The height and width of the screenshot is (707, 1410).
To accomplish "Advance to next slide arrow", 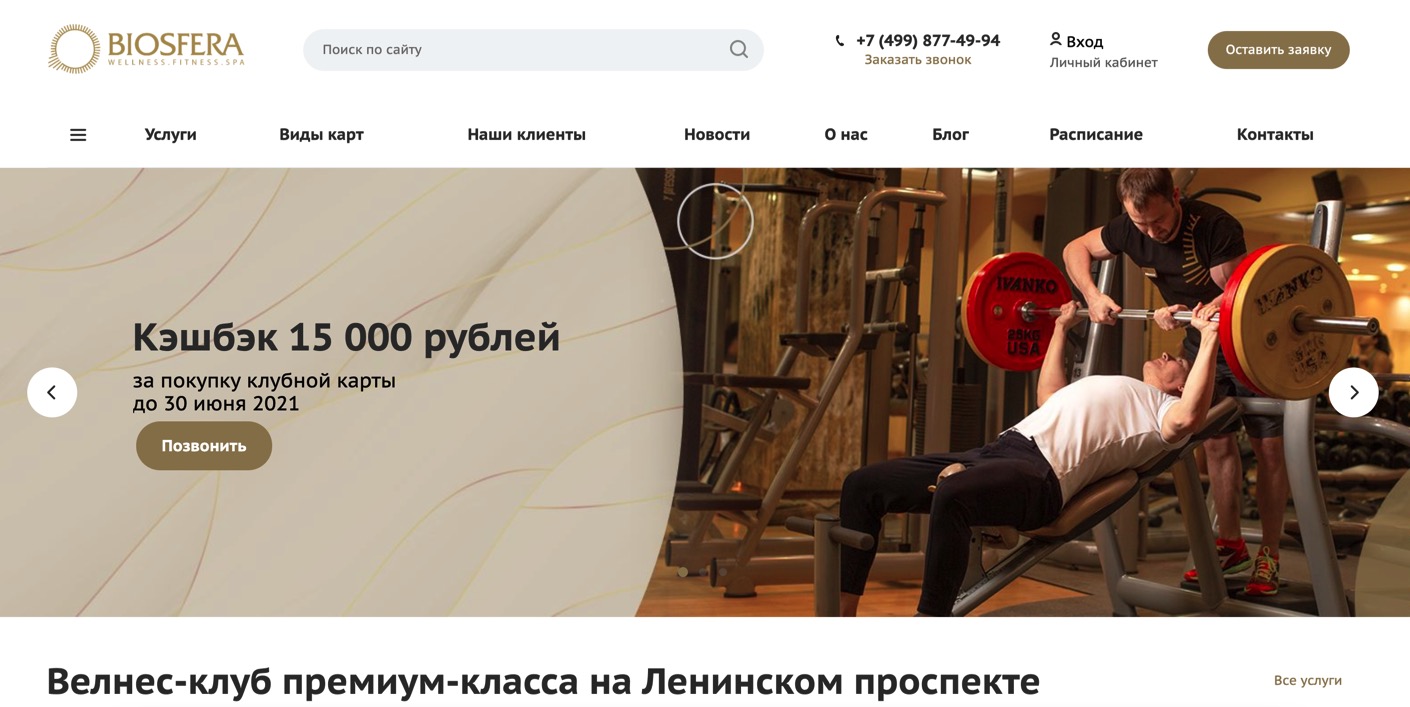I will pyautogui.click(x=1353, y=392).
